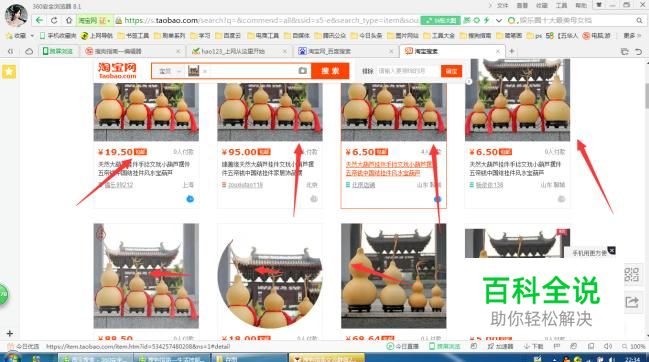649x362 pixels.
Task: Open the browser home page icon
Action: click(x=69, y=20)
